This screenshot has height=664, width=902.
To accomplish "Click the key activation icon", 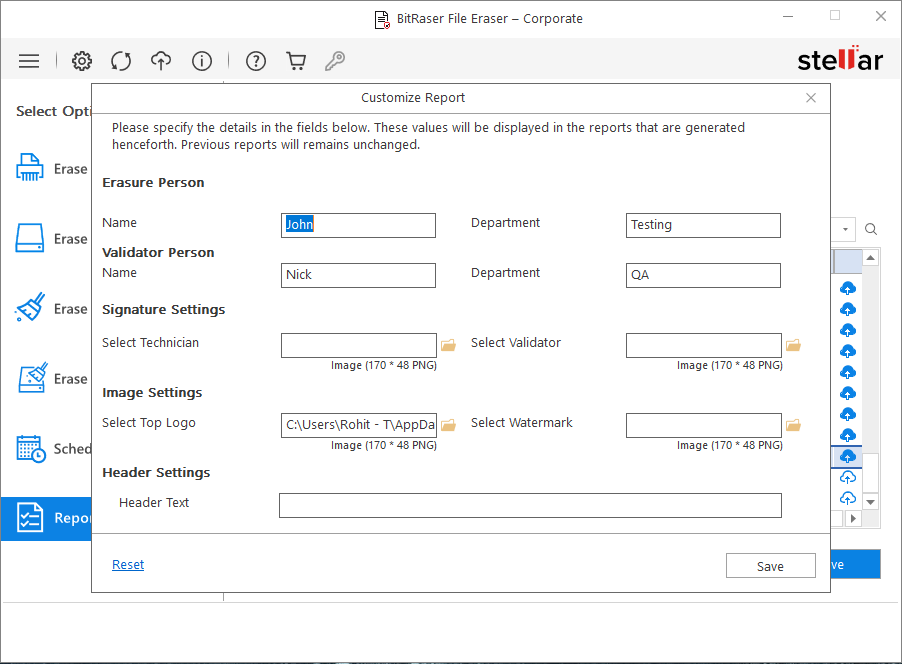I will pyautogui.click(x=335, y=61).
